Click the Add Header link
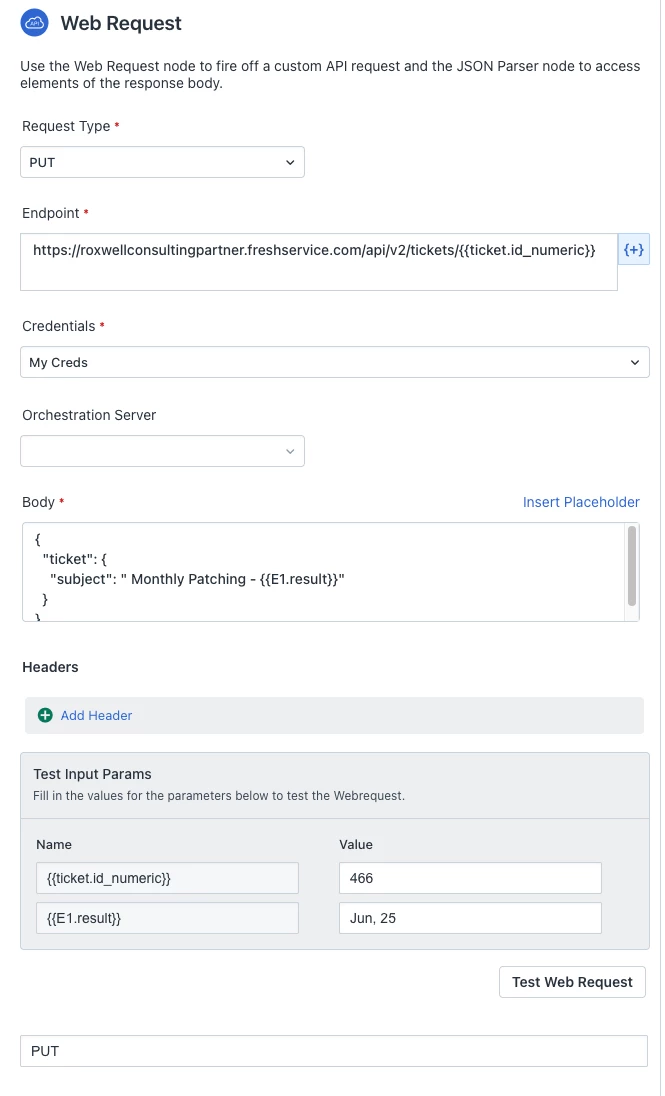 [x=96, y=715]
